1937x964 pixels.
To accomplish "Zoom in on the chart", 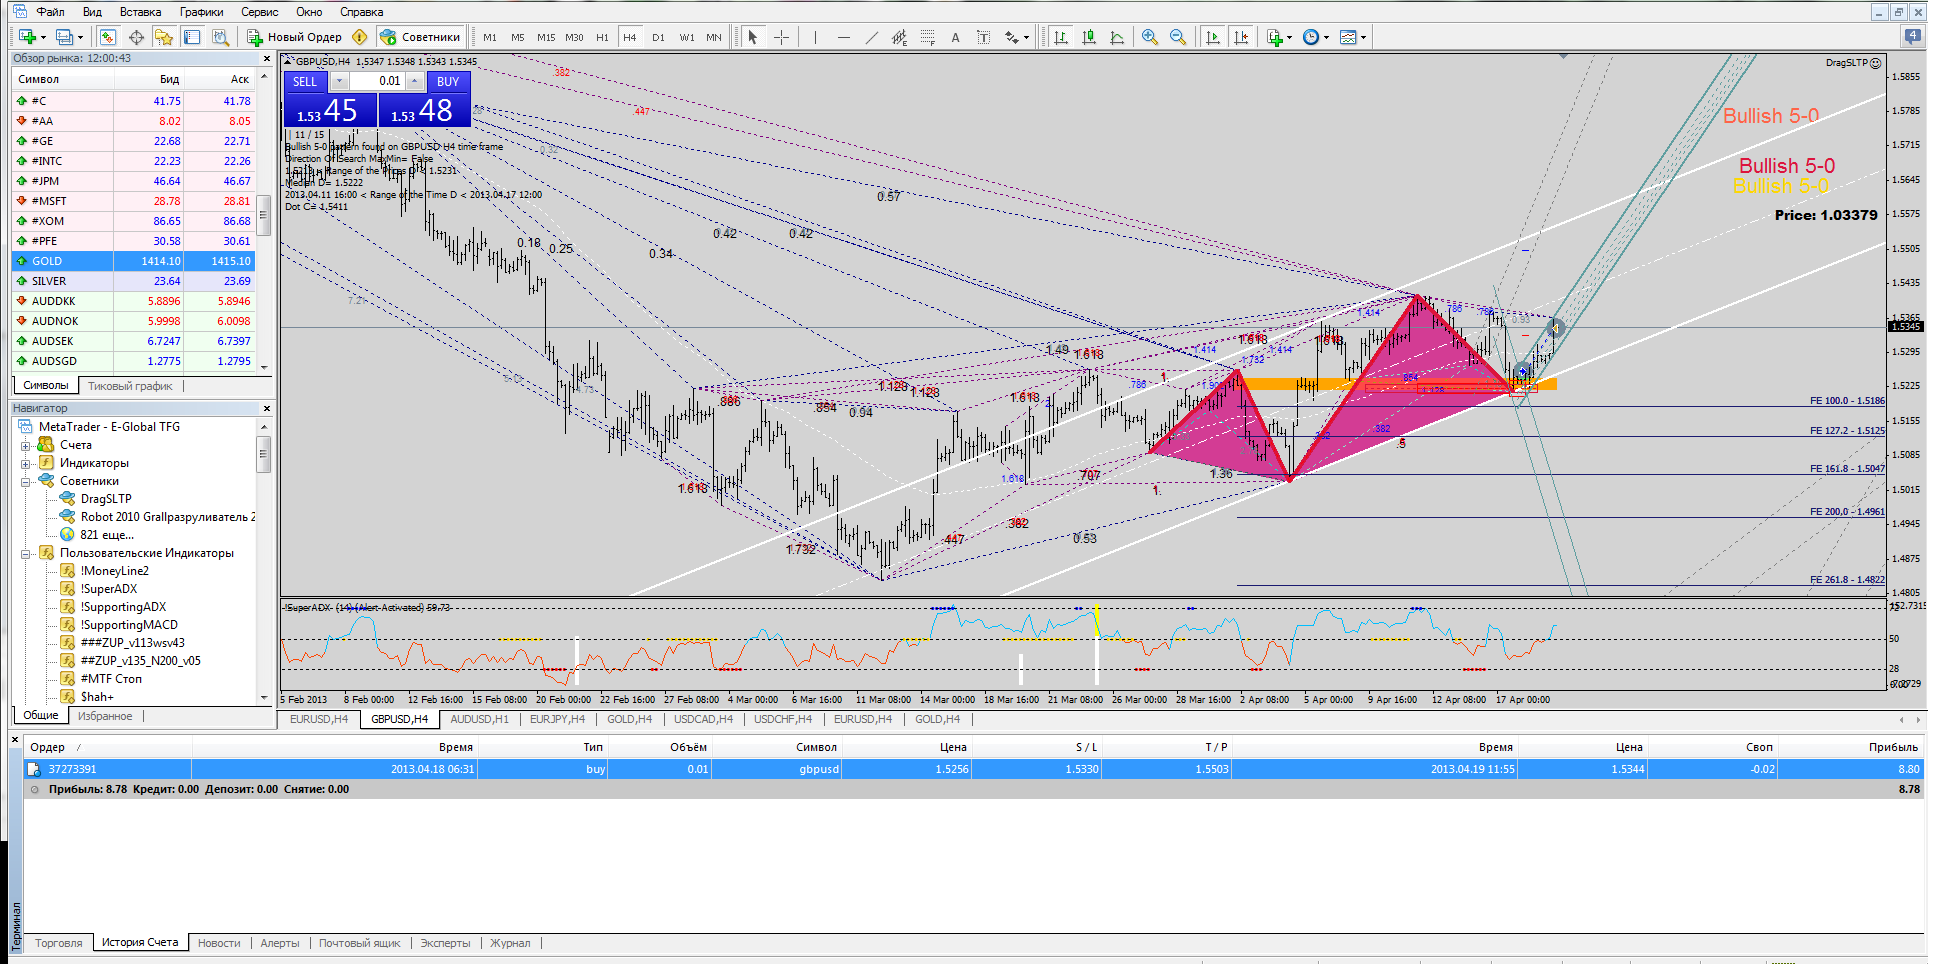I will [1150, 37].
